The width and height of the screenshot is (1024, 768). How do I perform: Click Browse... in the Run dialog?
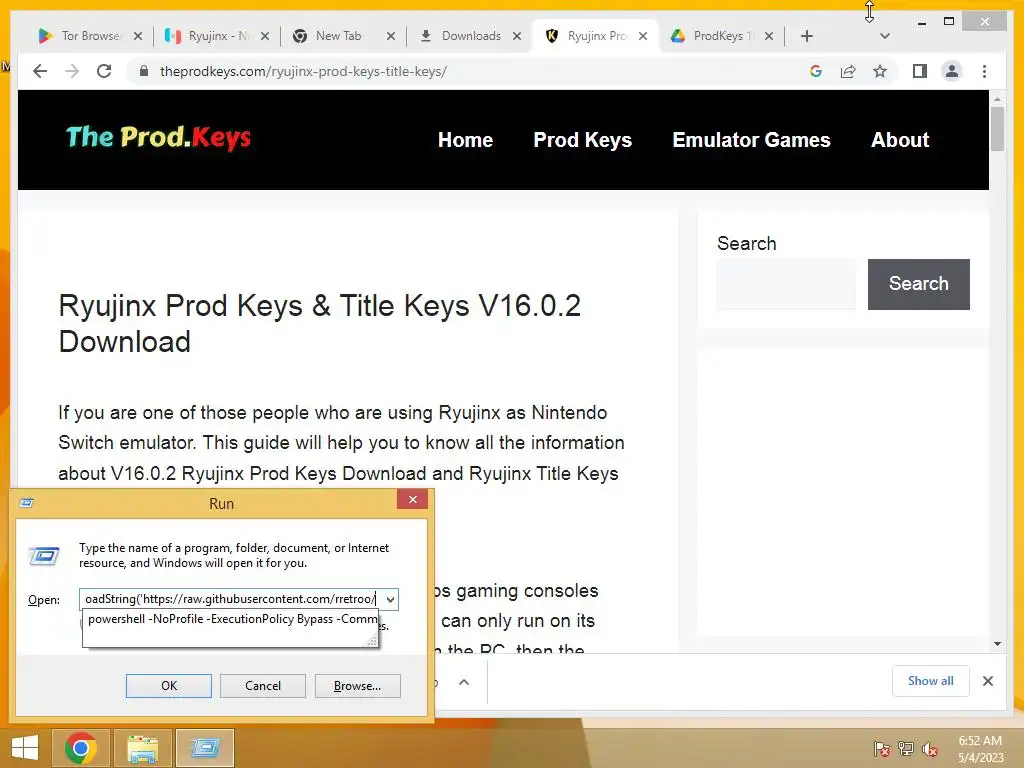coord(357,686)
